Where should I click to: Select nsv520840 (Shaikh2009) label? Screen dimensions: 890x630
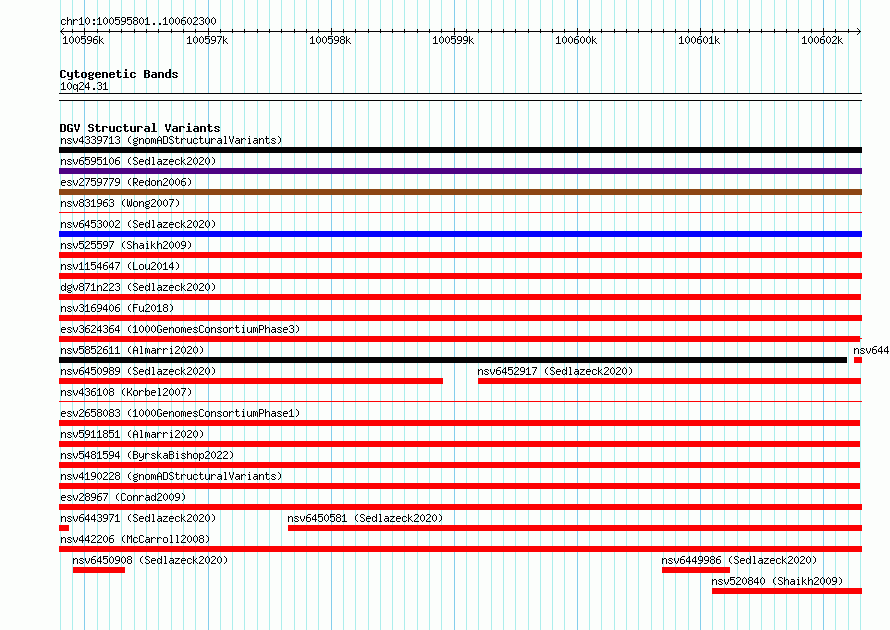coord(777,581)
